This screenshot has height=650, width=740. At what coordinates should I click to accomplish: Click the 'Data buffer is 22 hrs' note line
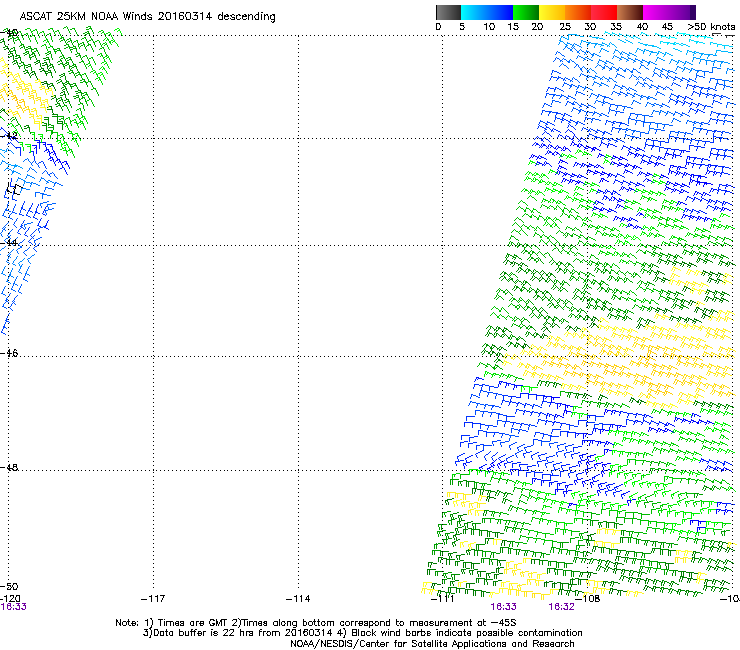tap(362, 633)
